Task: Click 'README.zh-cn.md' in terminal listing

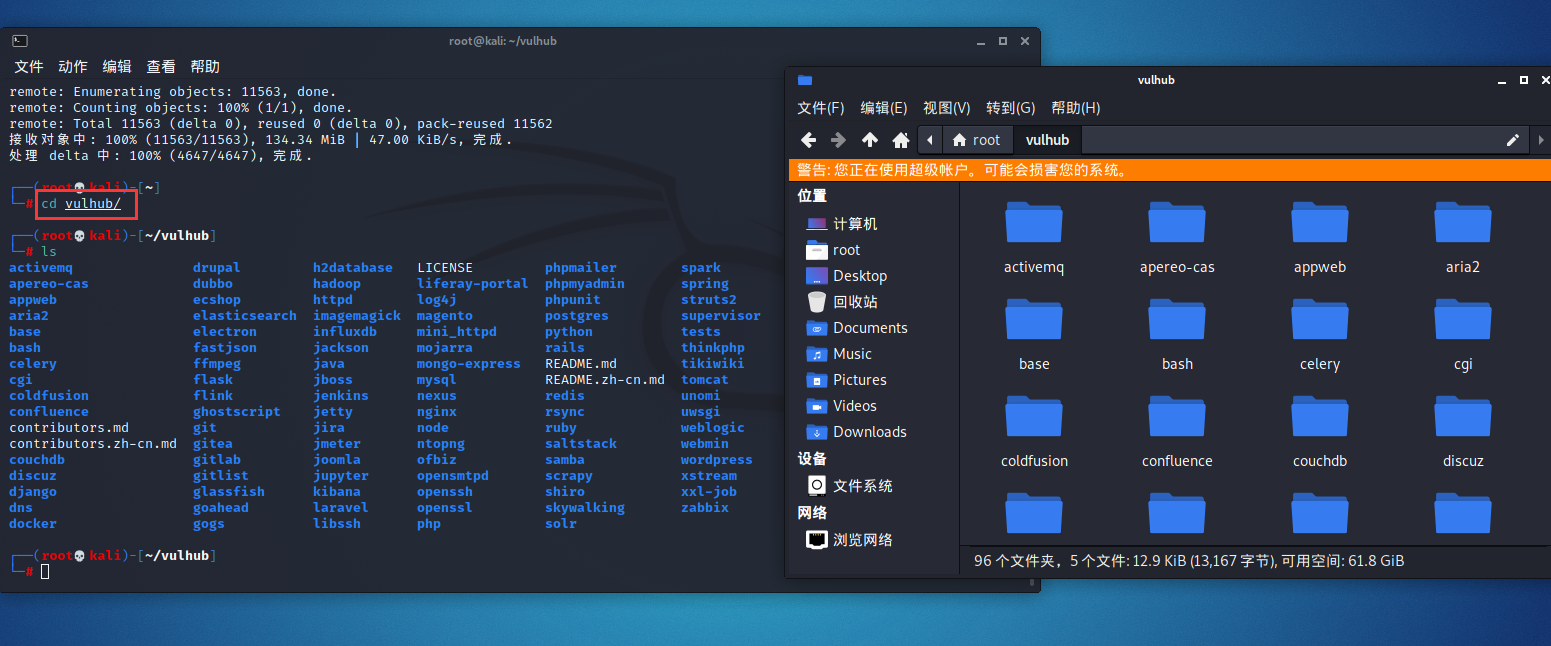Action: pyautogui.click(x=605, y=379)
